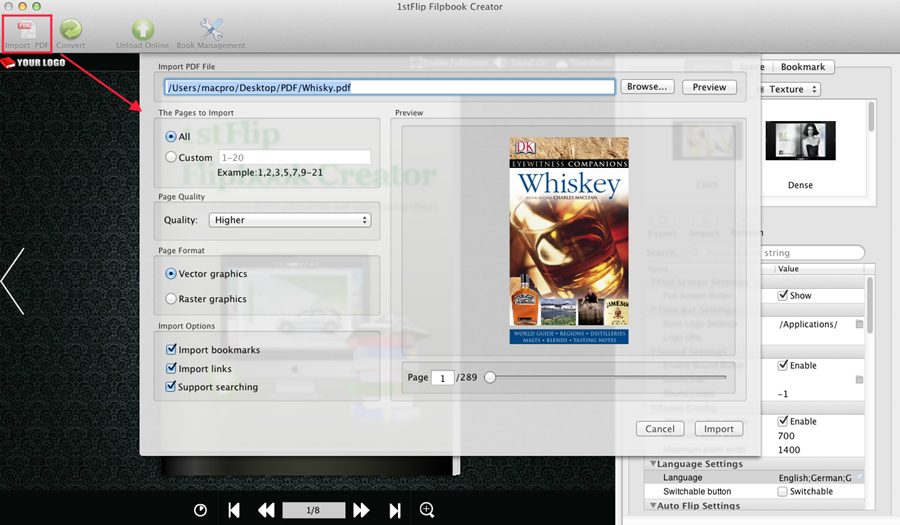Collapse Auto Flip Settings section
Image resolution: width=900 pixels, height=525 pixels.
[x=653, y=505]
